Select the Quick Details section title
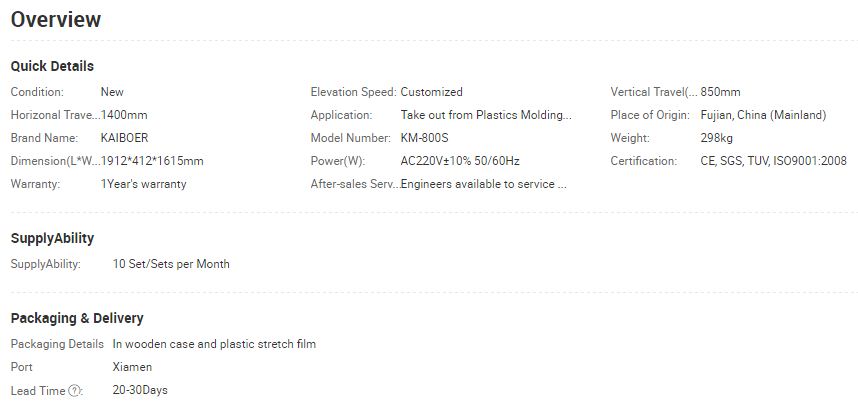This screenshot has height=418, width=858. pos(52,66)
